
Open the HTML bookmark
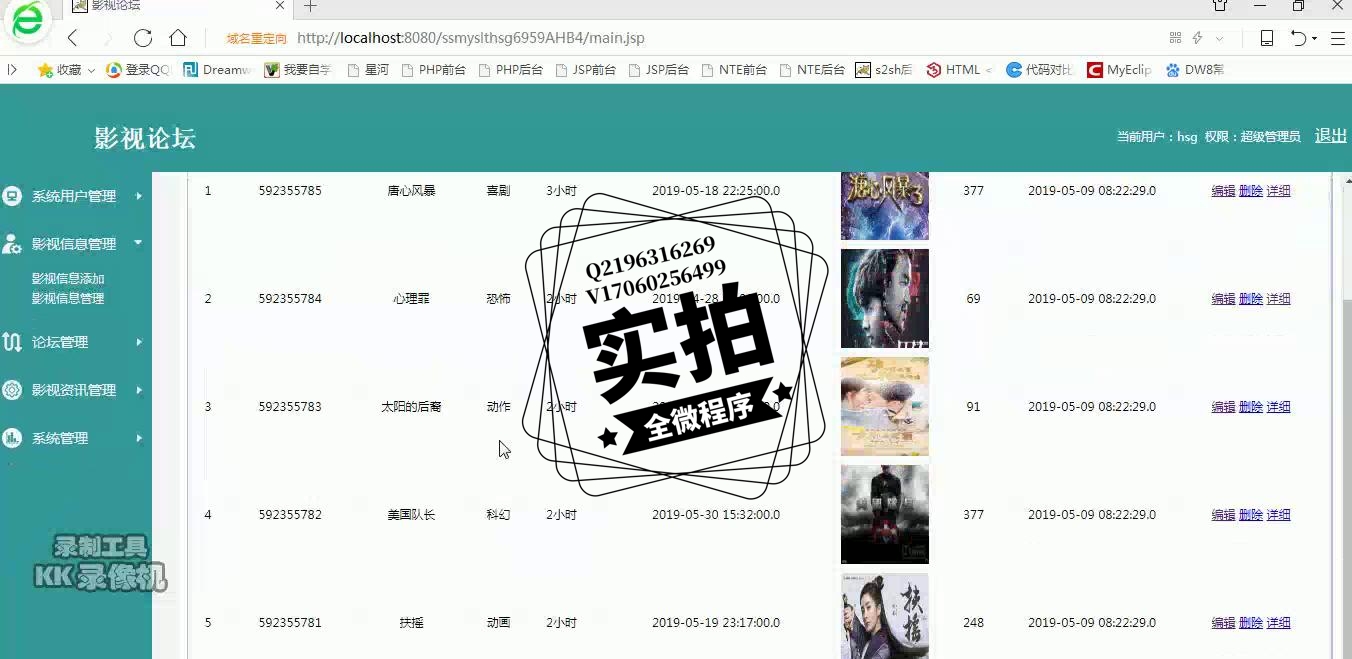(959, 70)
